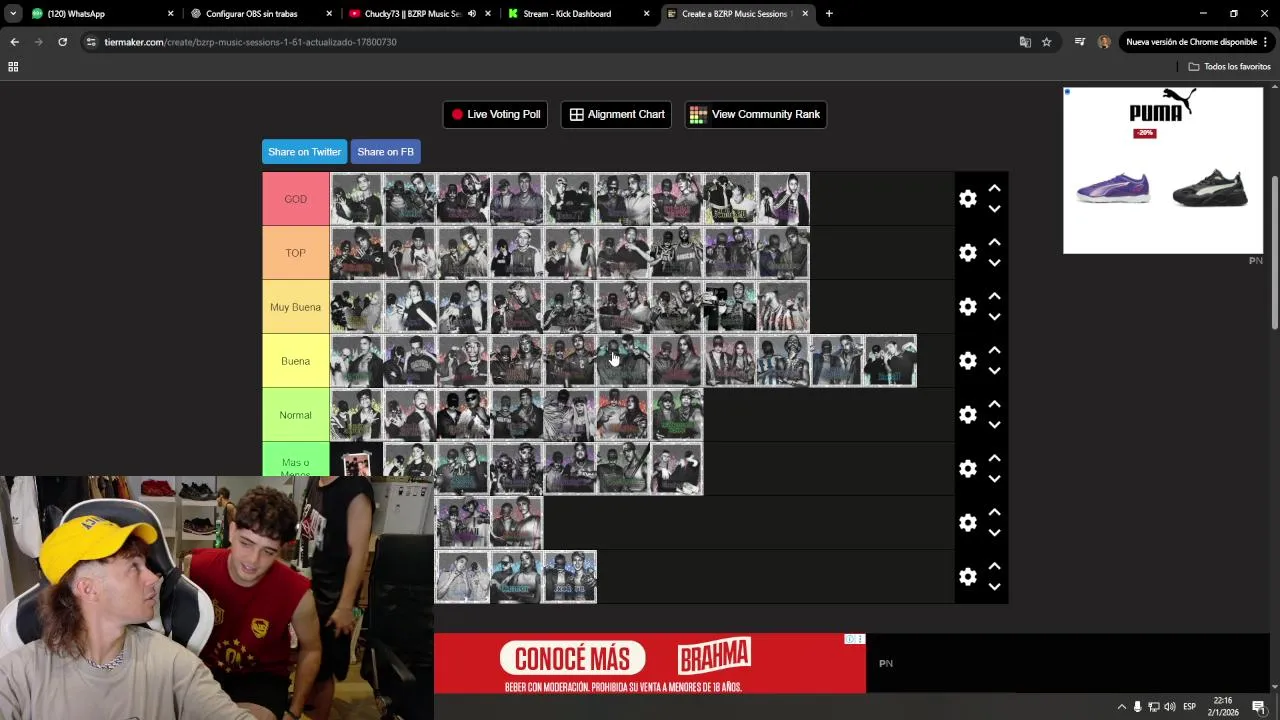The image size is (1280, 720).
Task: Click the Live Voting Poll button
Action: [x=495, y=114]
